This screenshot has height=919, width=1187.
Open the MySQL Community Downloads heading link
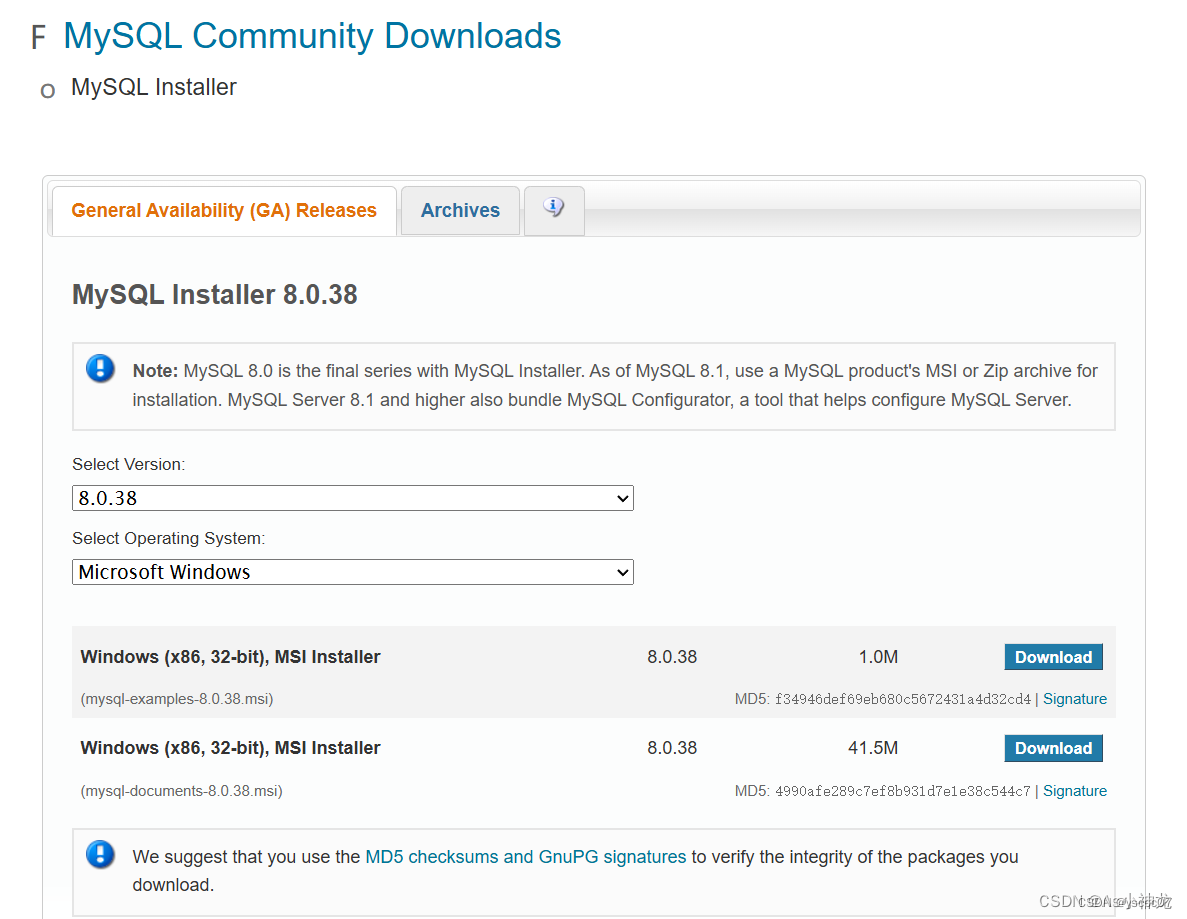[311, 35]
